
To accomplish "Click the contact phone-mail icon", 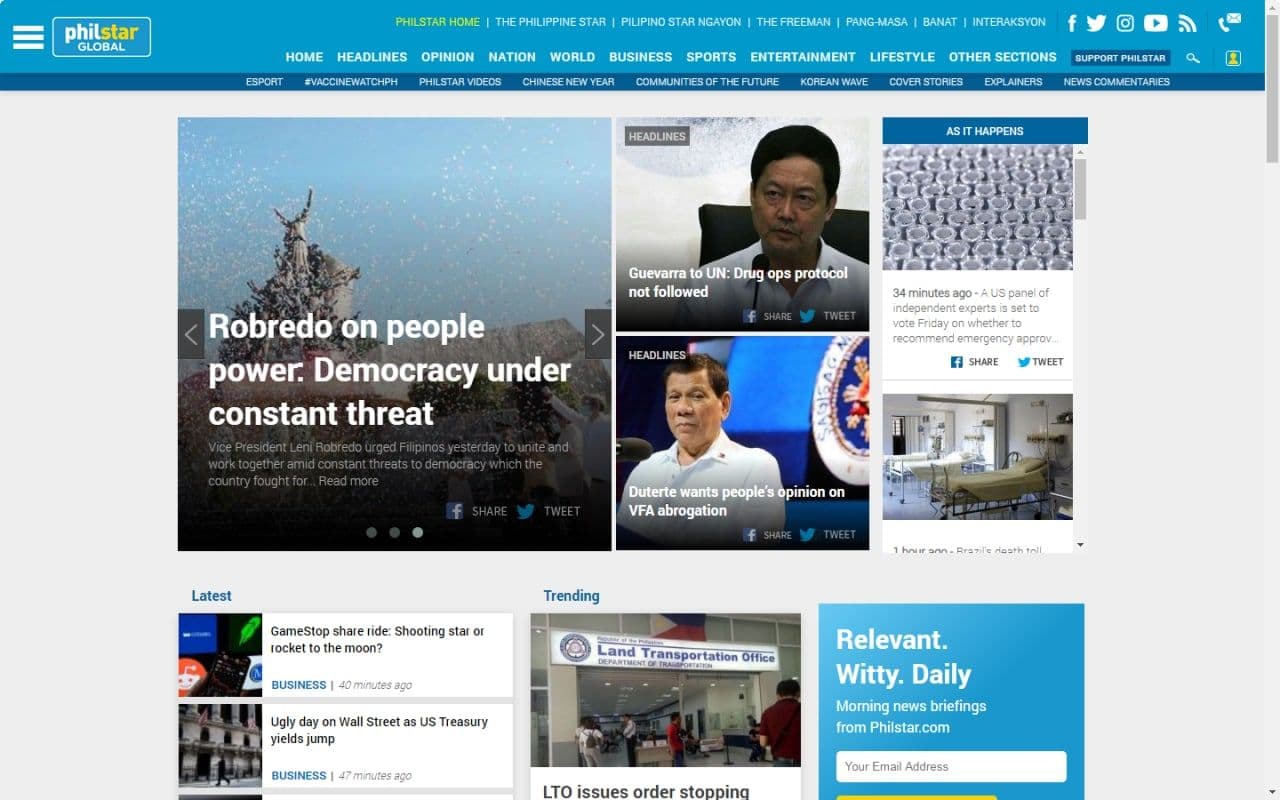I will pos(1229,22).
